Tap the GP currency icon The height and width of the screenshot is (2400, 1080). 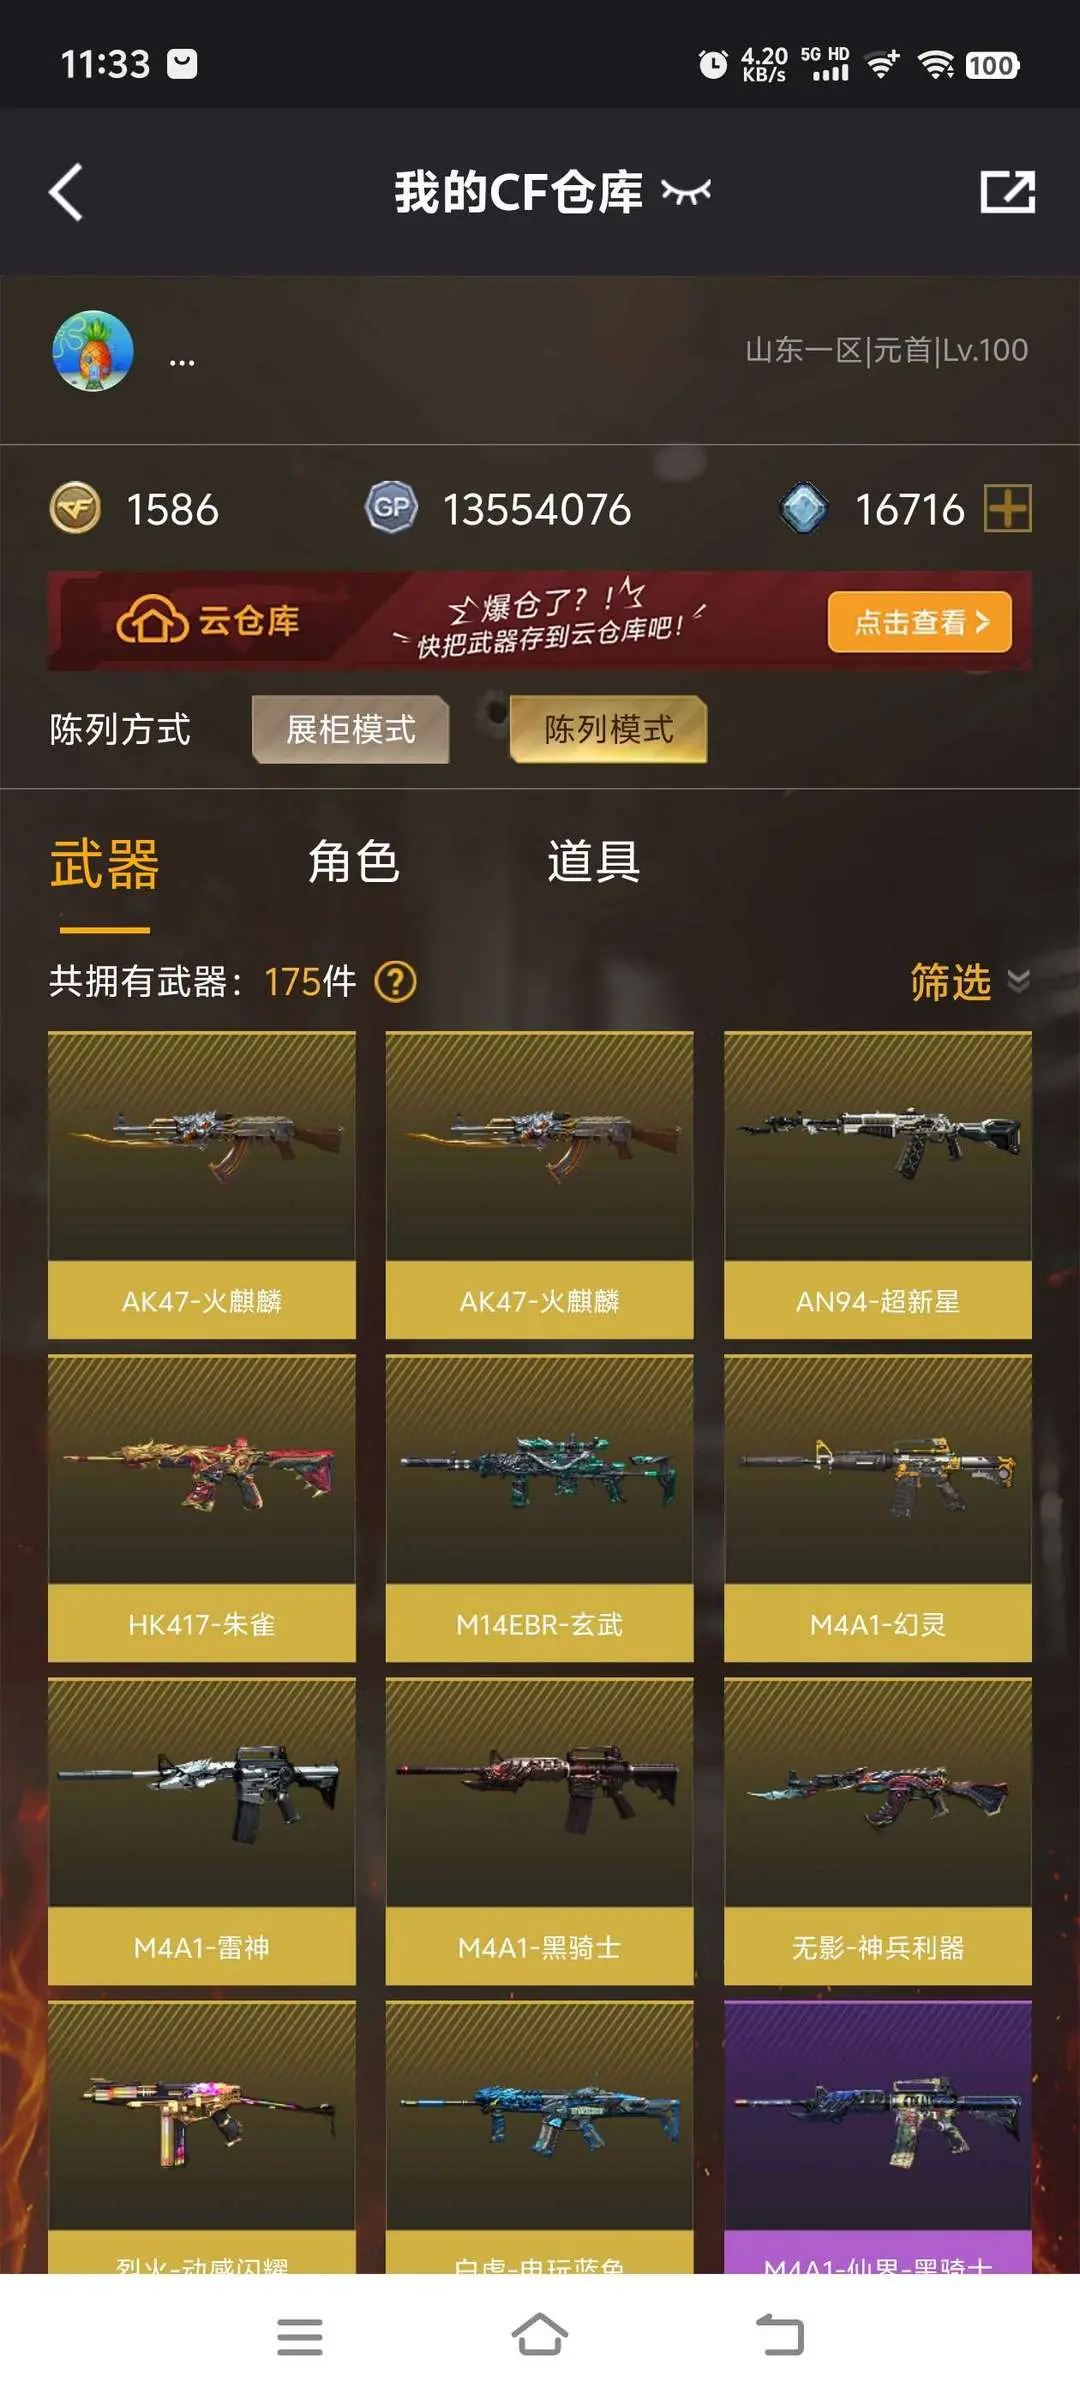[391, 508]
